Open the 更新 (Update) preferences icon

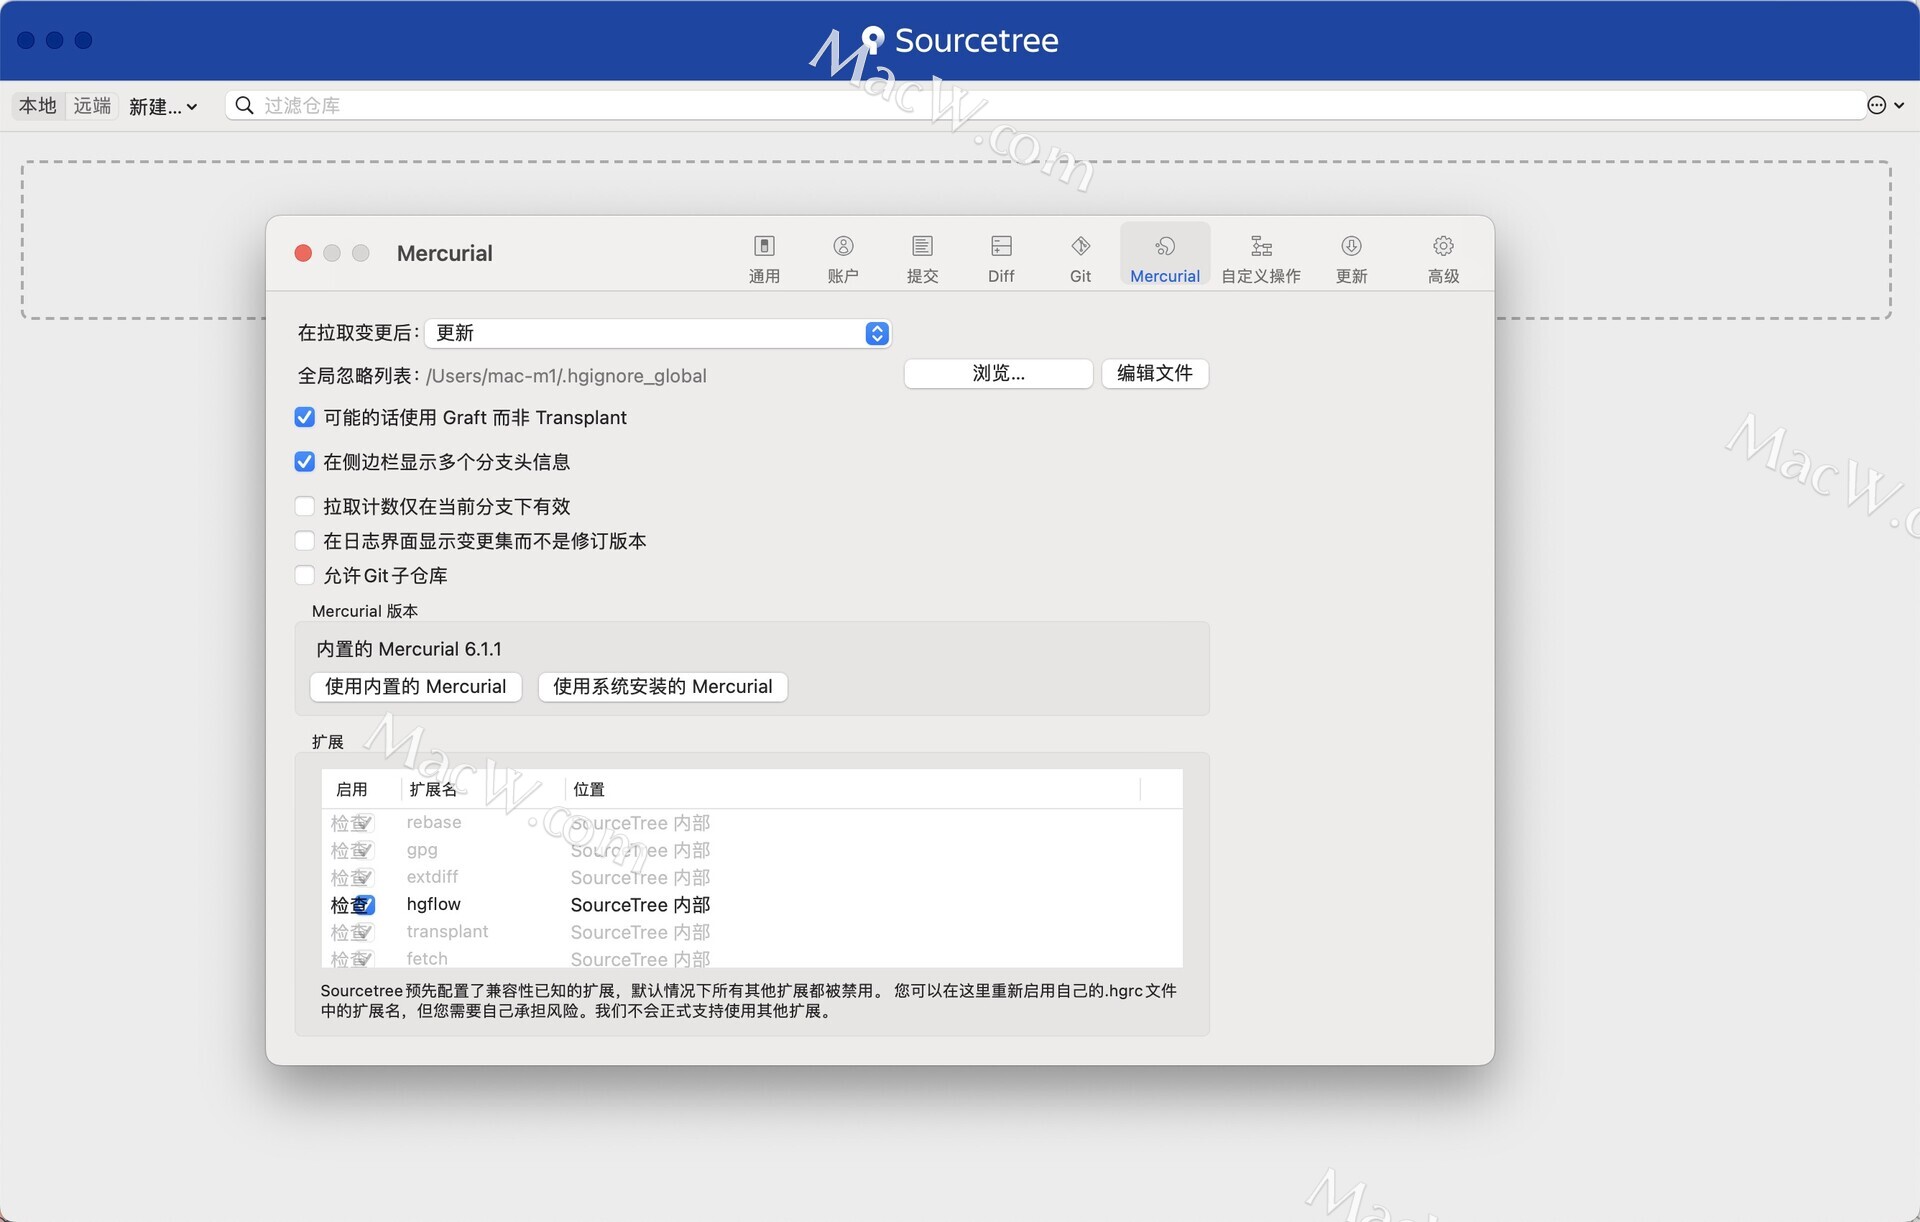click(x=1351, y=257)
